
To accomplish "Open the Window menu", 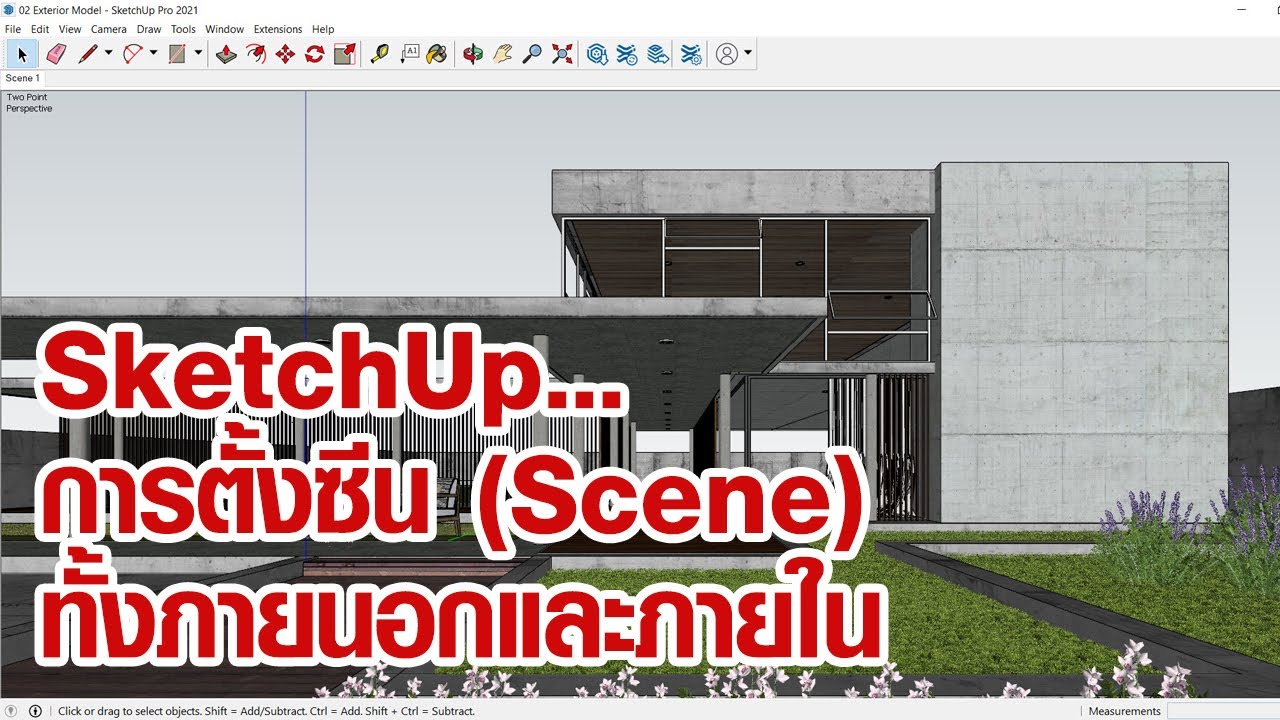I will (225, 29).
